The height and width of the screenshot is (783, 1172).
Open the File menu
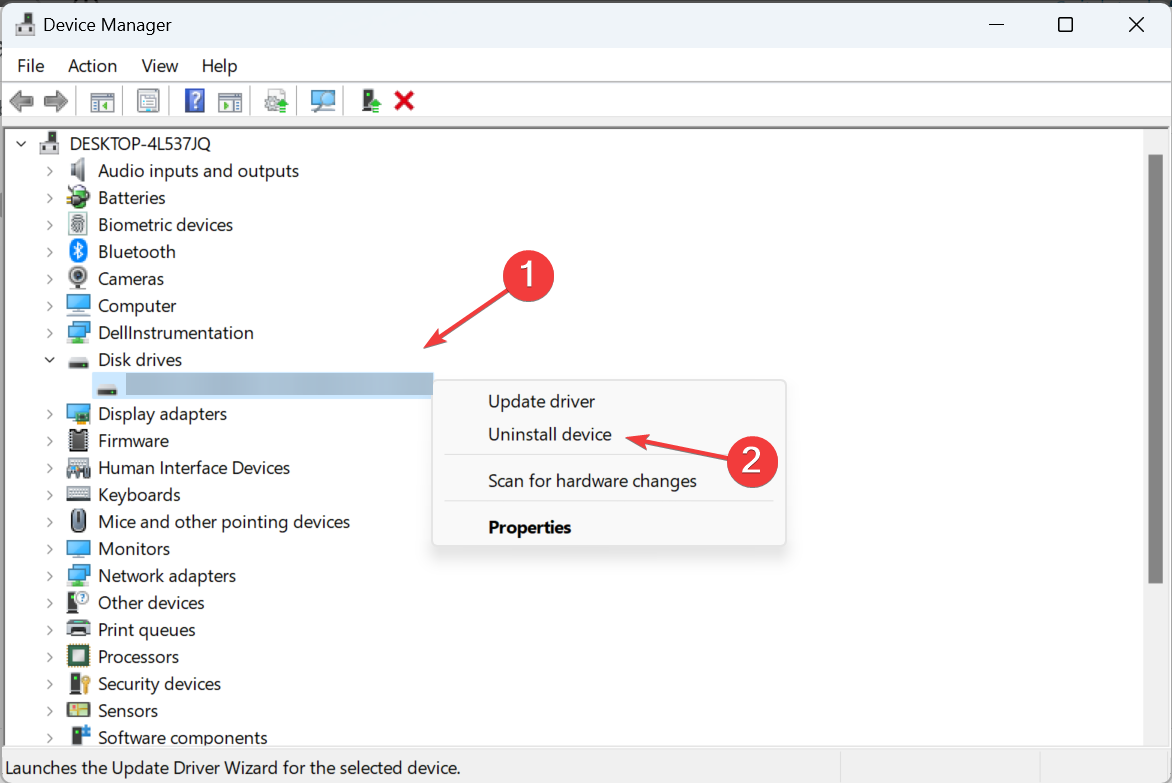31,66
